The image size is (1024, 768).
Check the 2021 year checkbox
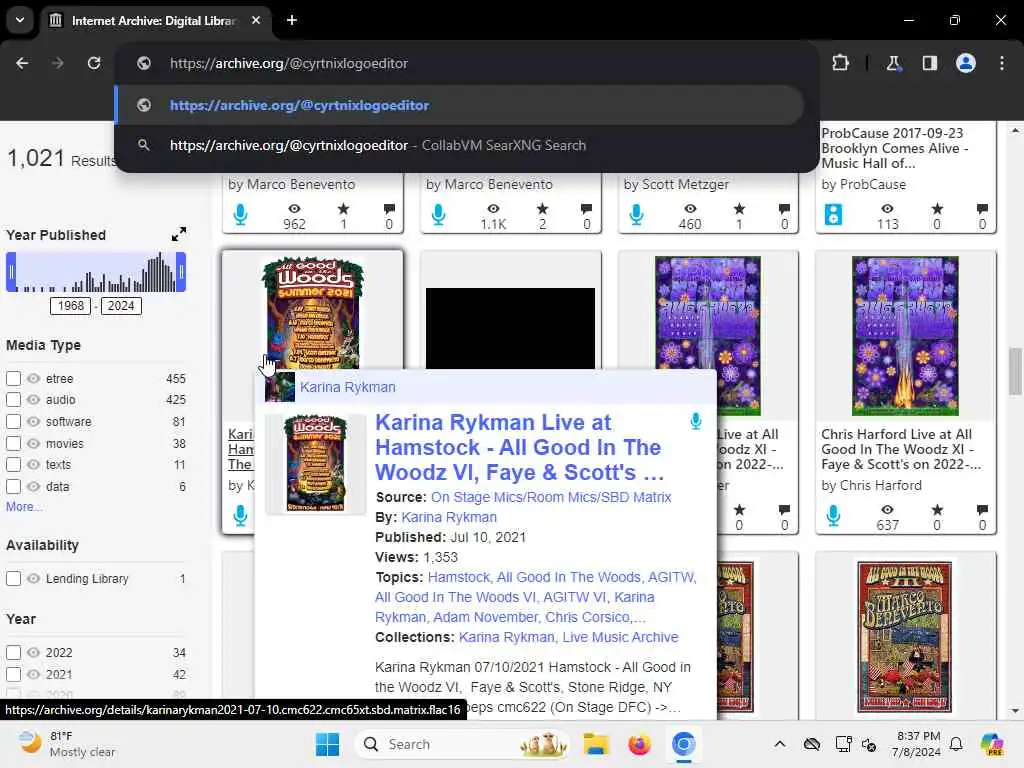(x=13, y=674)
